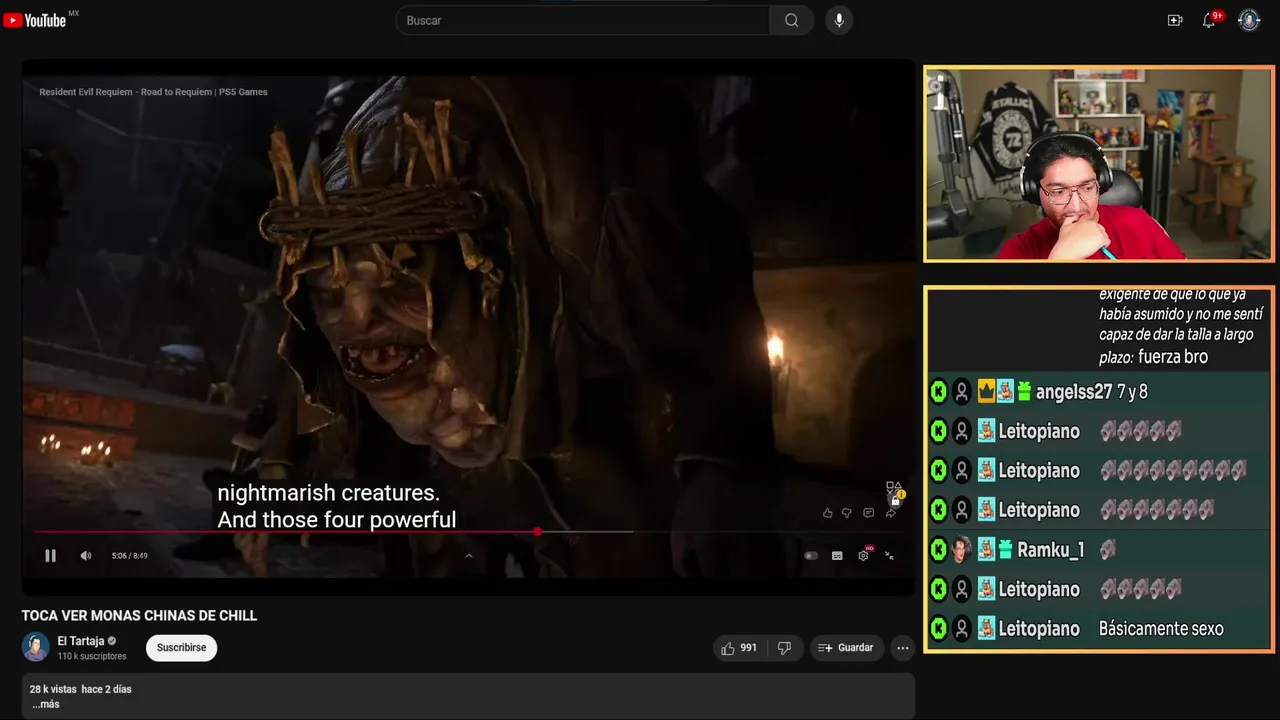Viewport: 1280px width, 720px height.
Task: Click the PlayStation shapes icon in the video corner
Action: 894,489
